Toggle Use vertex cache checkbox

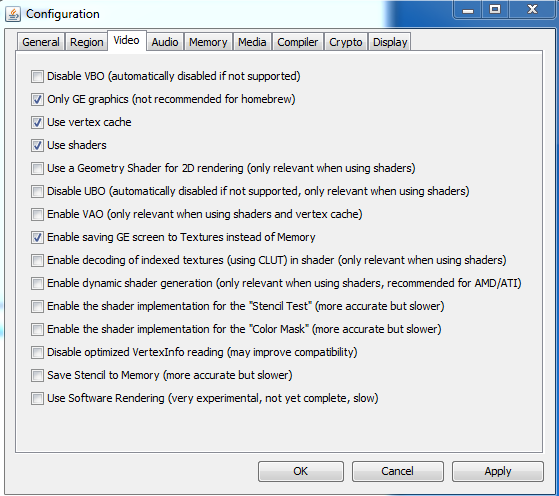(x=37, y=122)
